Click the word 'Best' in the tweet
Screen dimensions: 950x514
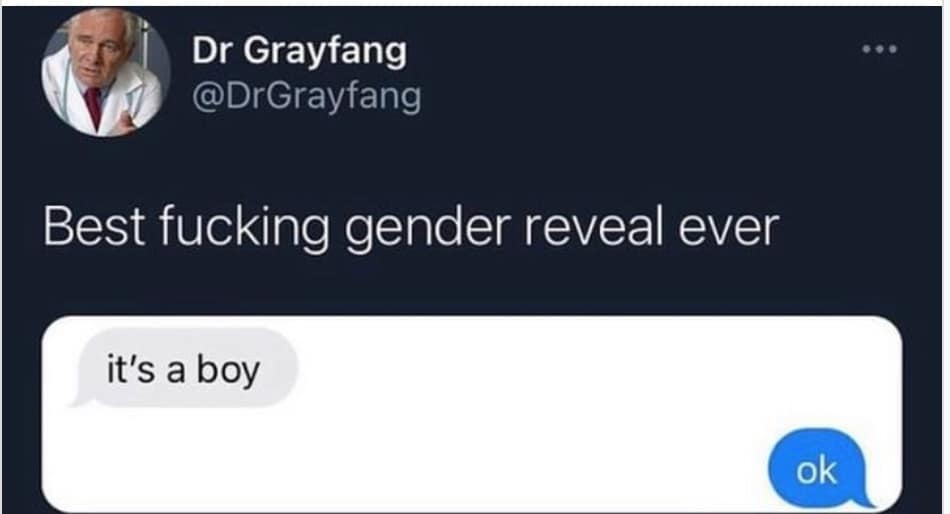pos(94,227)
